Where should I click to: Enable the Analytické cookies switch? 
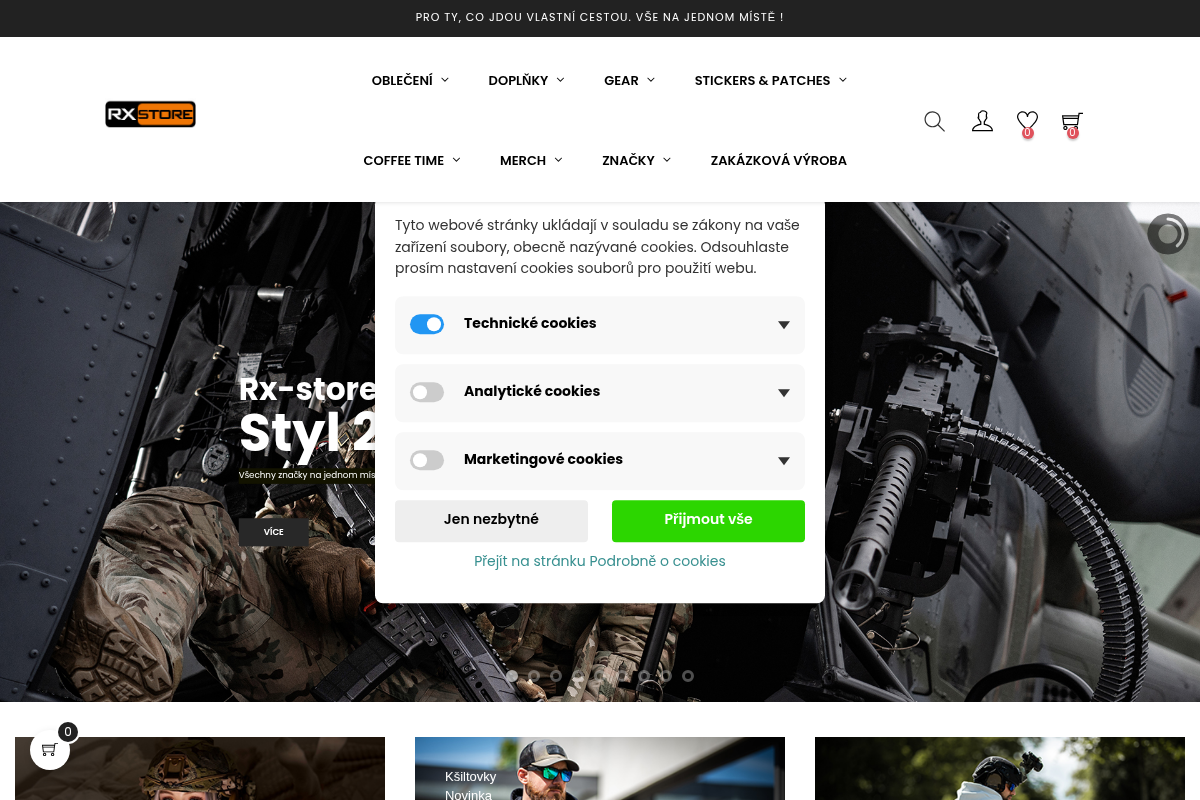click(427, 392)
